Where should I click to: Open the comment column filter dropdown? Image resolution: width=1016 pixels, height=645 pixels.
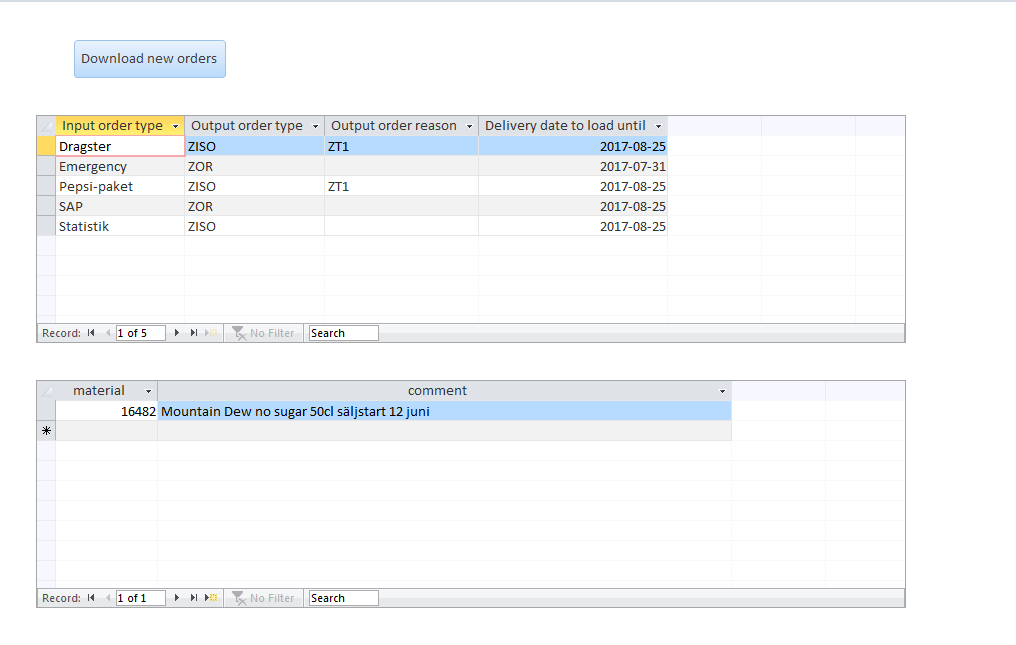[x=722, y=391]
